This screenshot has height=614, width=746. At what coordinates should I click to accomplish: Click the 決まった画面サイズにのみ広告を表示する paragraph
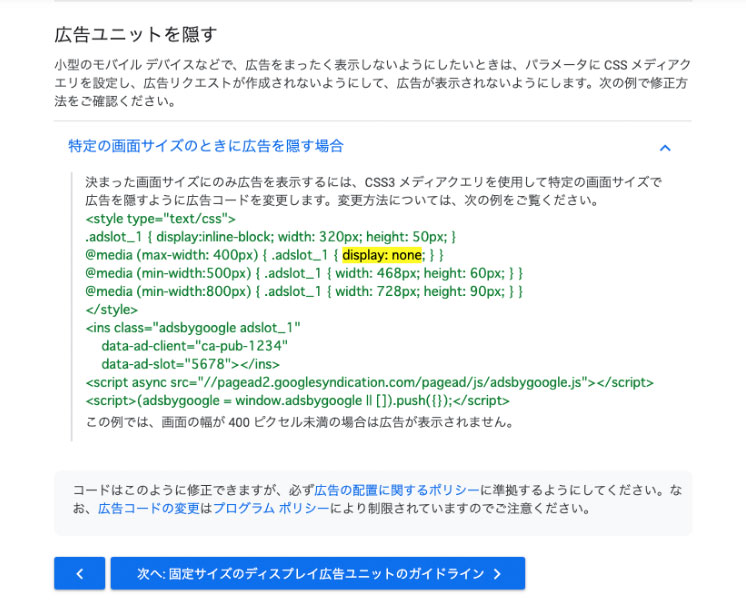[373, 191]
